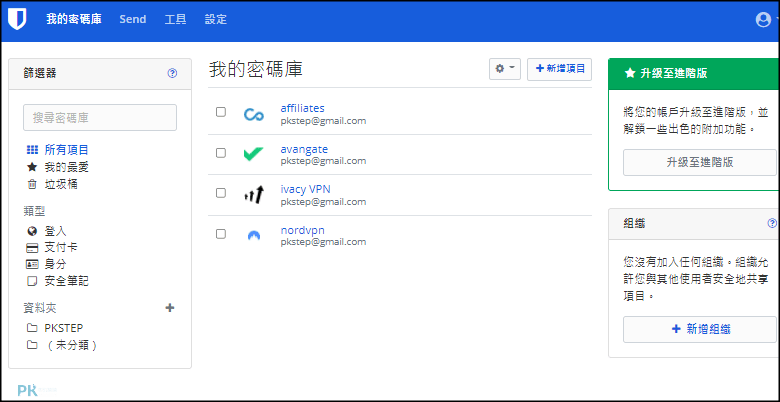Image resolution: width=780 pixels, height=402 pixels.
Task: Filter by 支付卡 type
Action: pyautogui.click(x=61, y=247)
